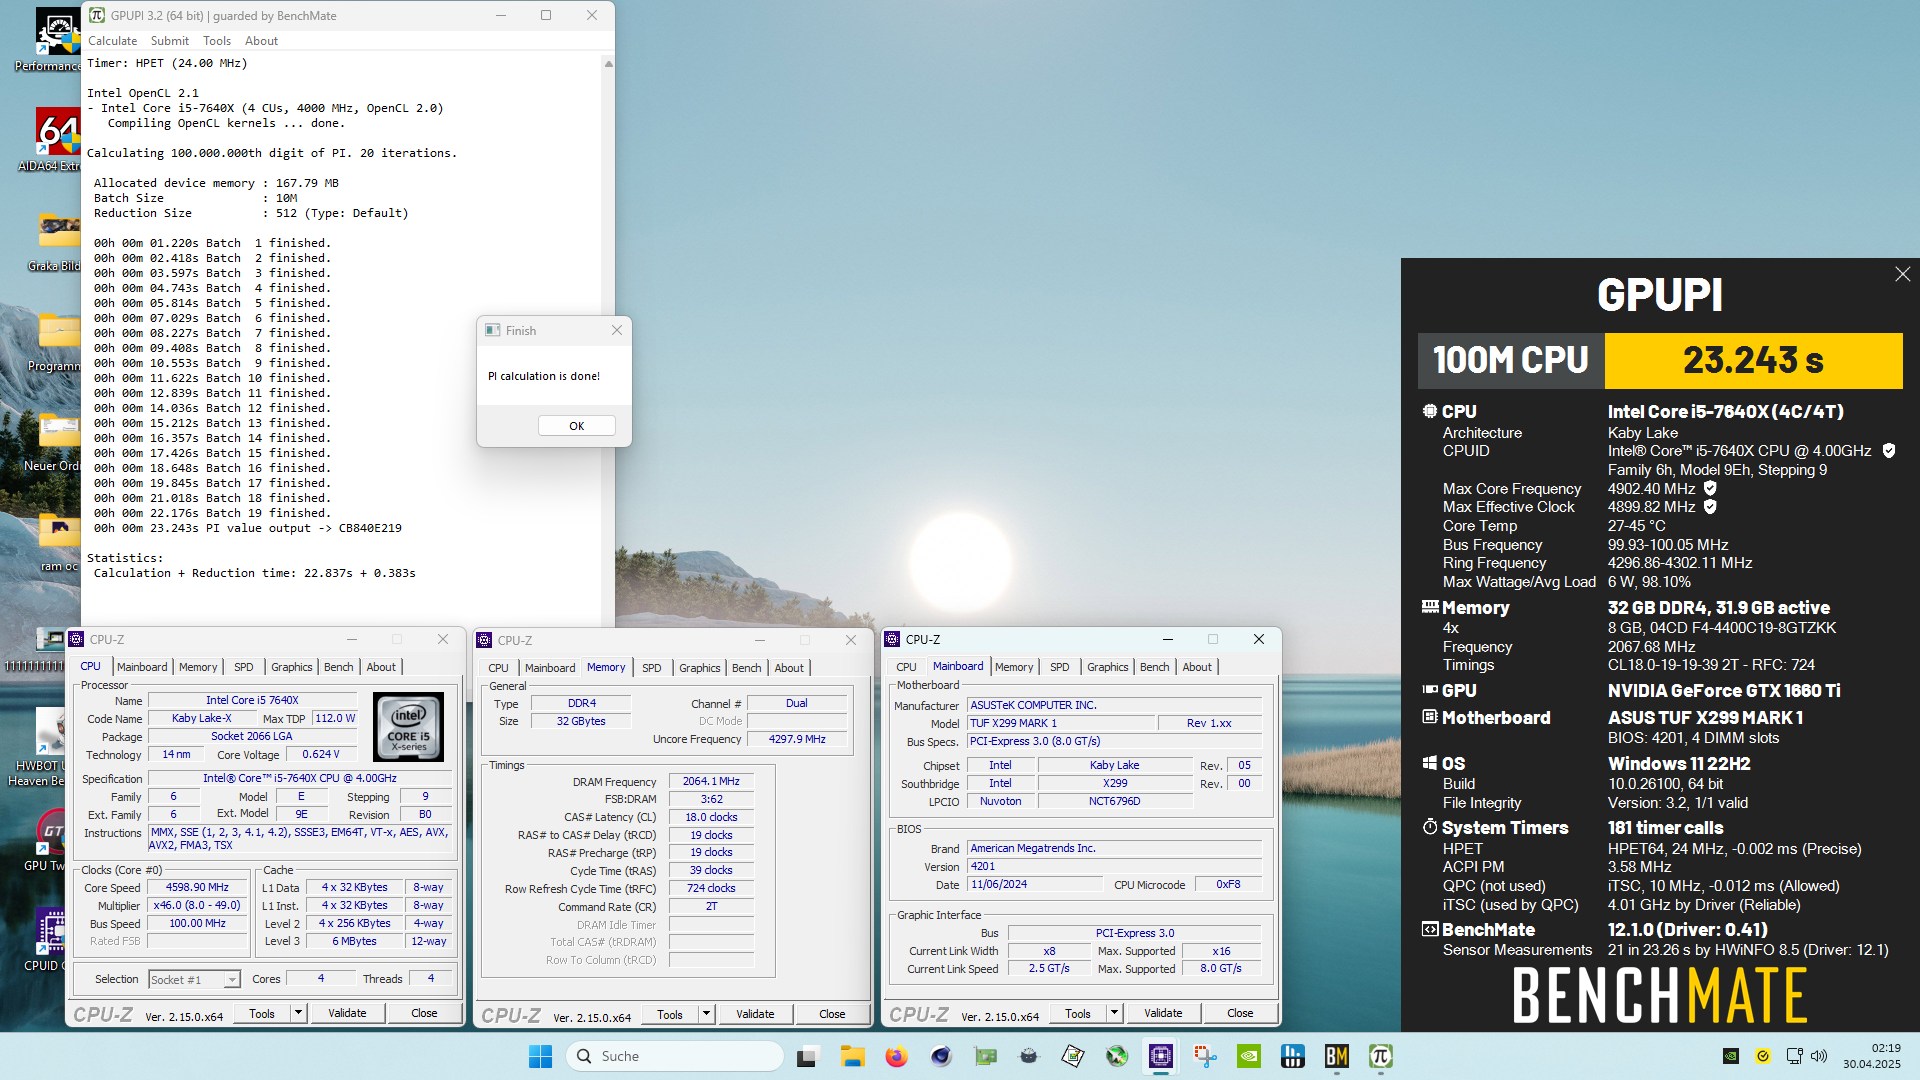Click Close button in CPU-Z Mainboard window
This screenshot has height=1080, width=1920.
tap(1240, 1013)
